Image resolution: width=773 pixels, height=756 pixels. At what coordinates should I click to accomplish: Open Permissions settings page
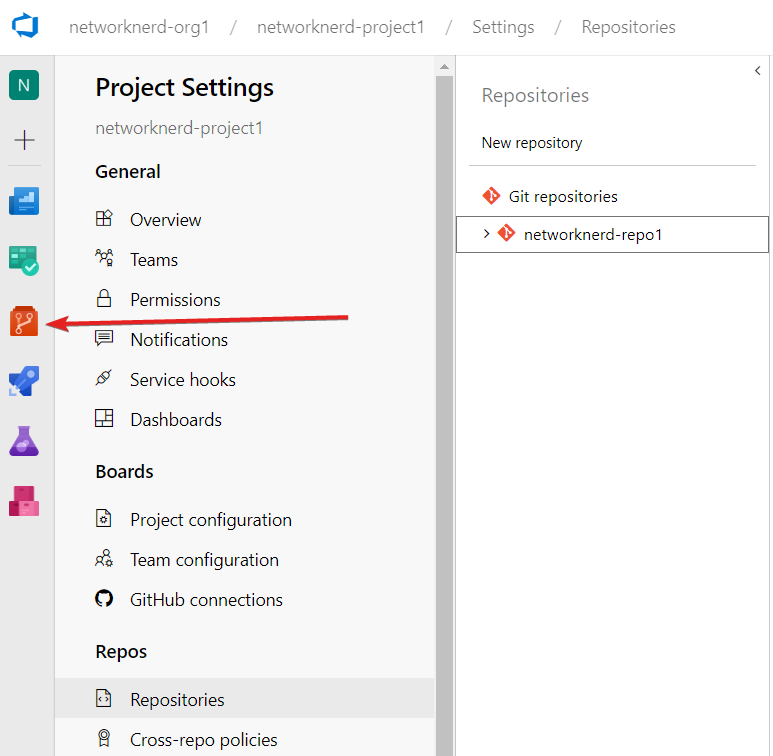point(175,300)
